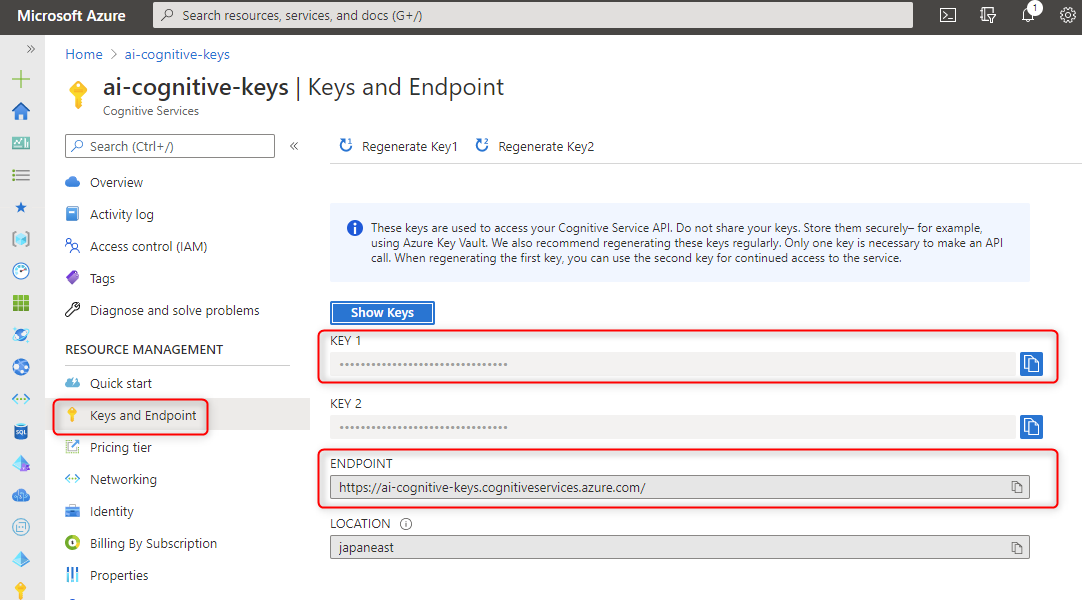Click the Home breadcrumb link

[x=83, y=54]
